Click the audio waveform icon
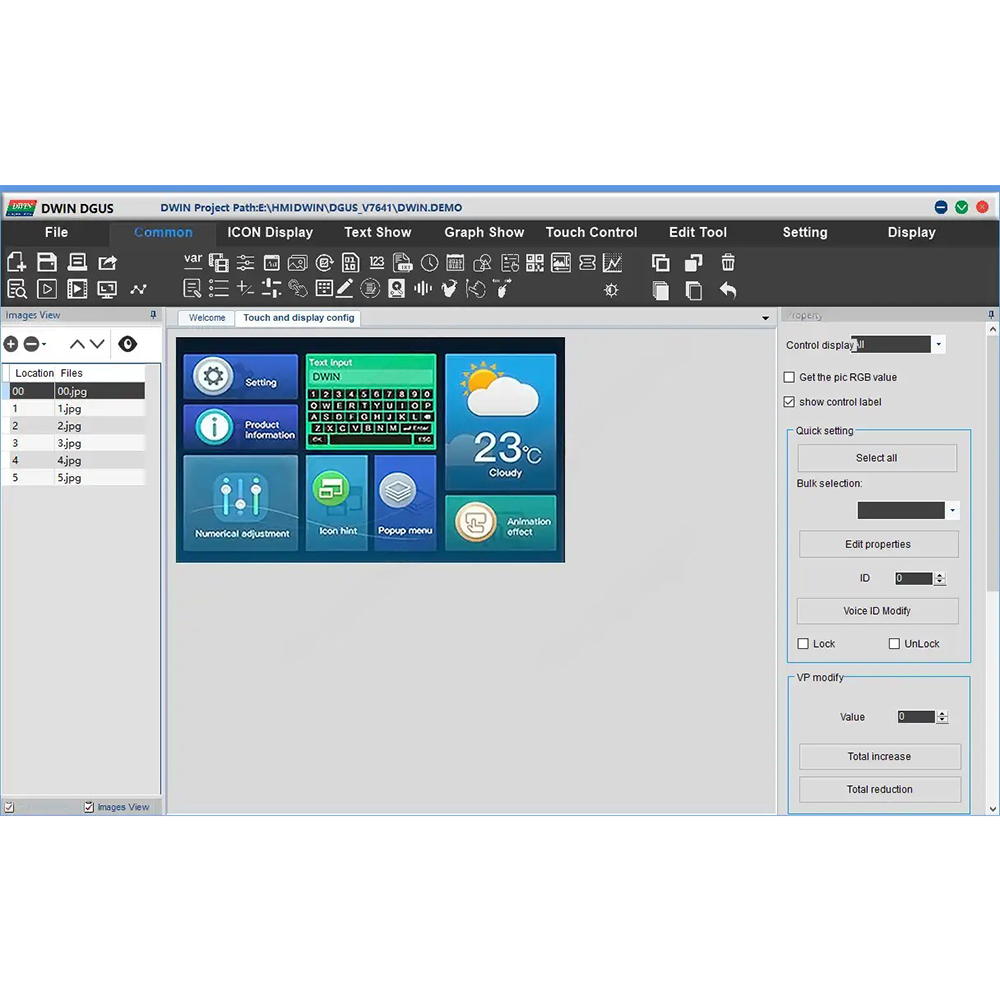The image size is (1000, 1001). click(x=423, y=289)
